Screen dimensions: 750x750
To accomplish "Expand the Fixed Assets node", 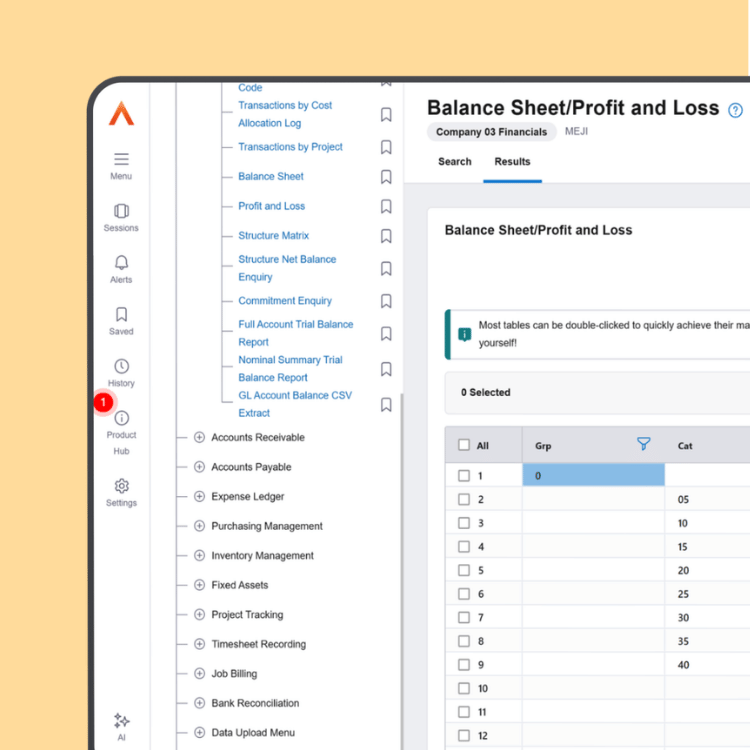I will click(x=199, y=585).
